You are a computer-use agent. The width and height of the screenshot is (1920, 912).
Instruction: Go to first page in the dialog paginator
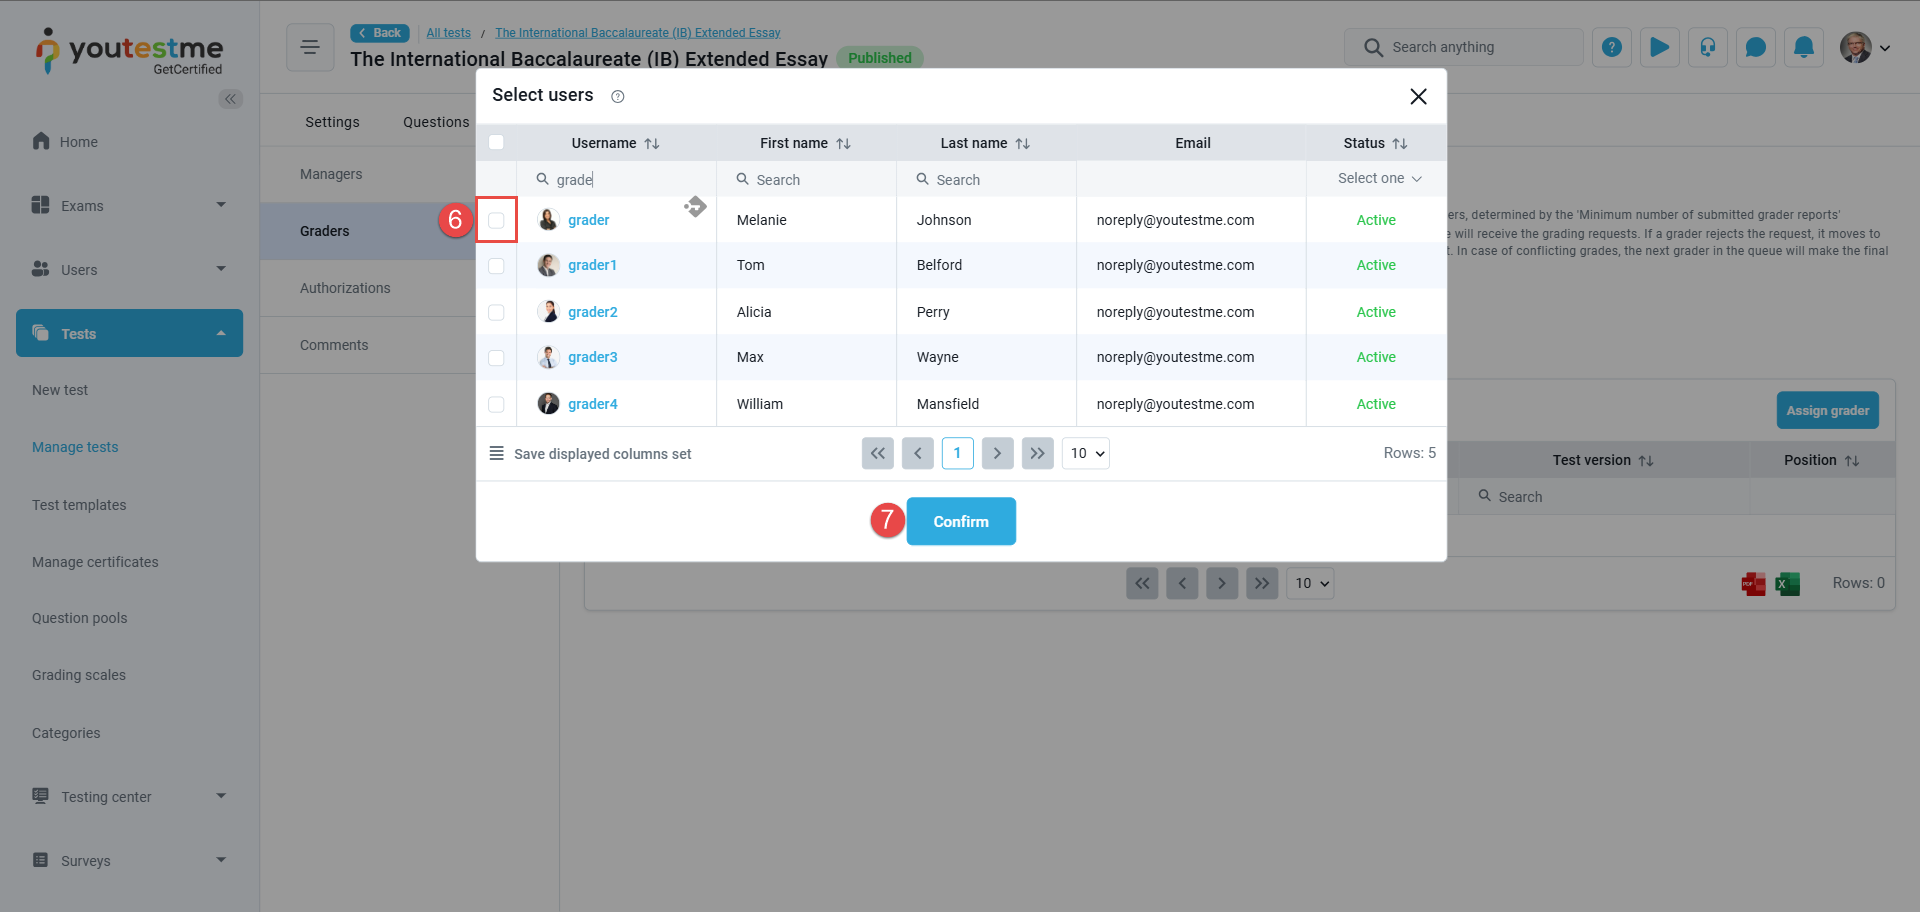pos(878,453)
